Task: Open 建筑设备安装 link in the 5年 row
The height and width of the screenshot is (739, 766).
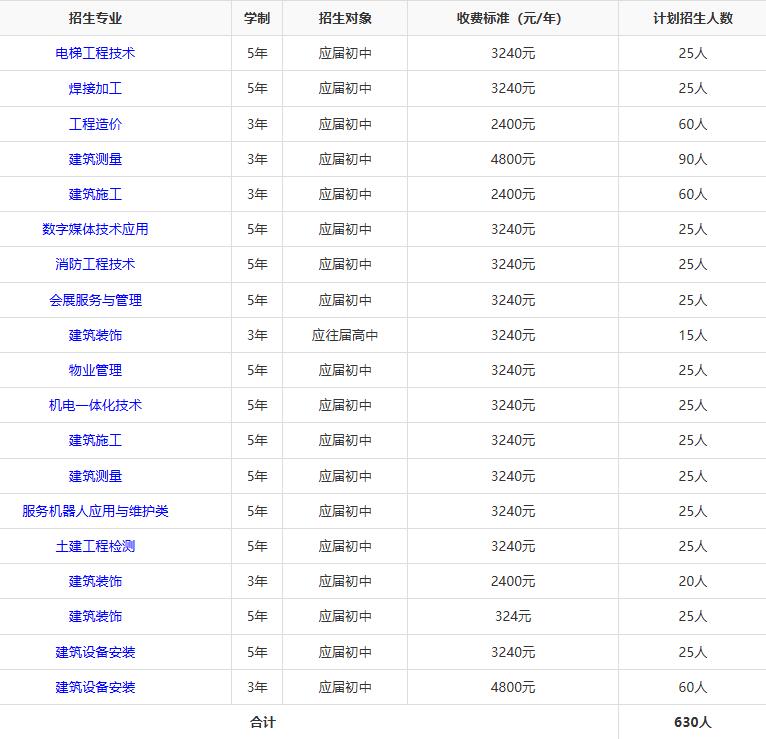Action: pos(95,652)
